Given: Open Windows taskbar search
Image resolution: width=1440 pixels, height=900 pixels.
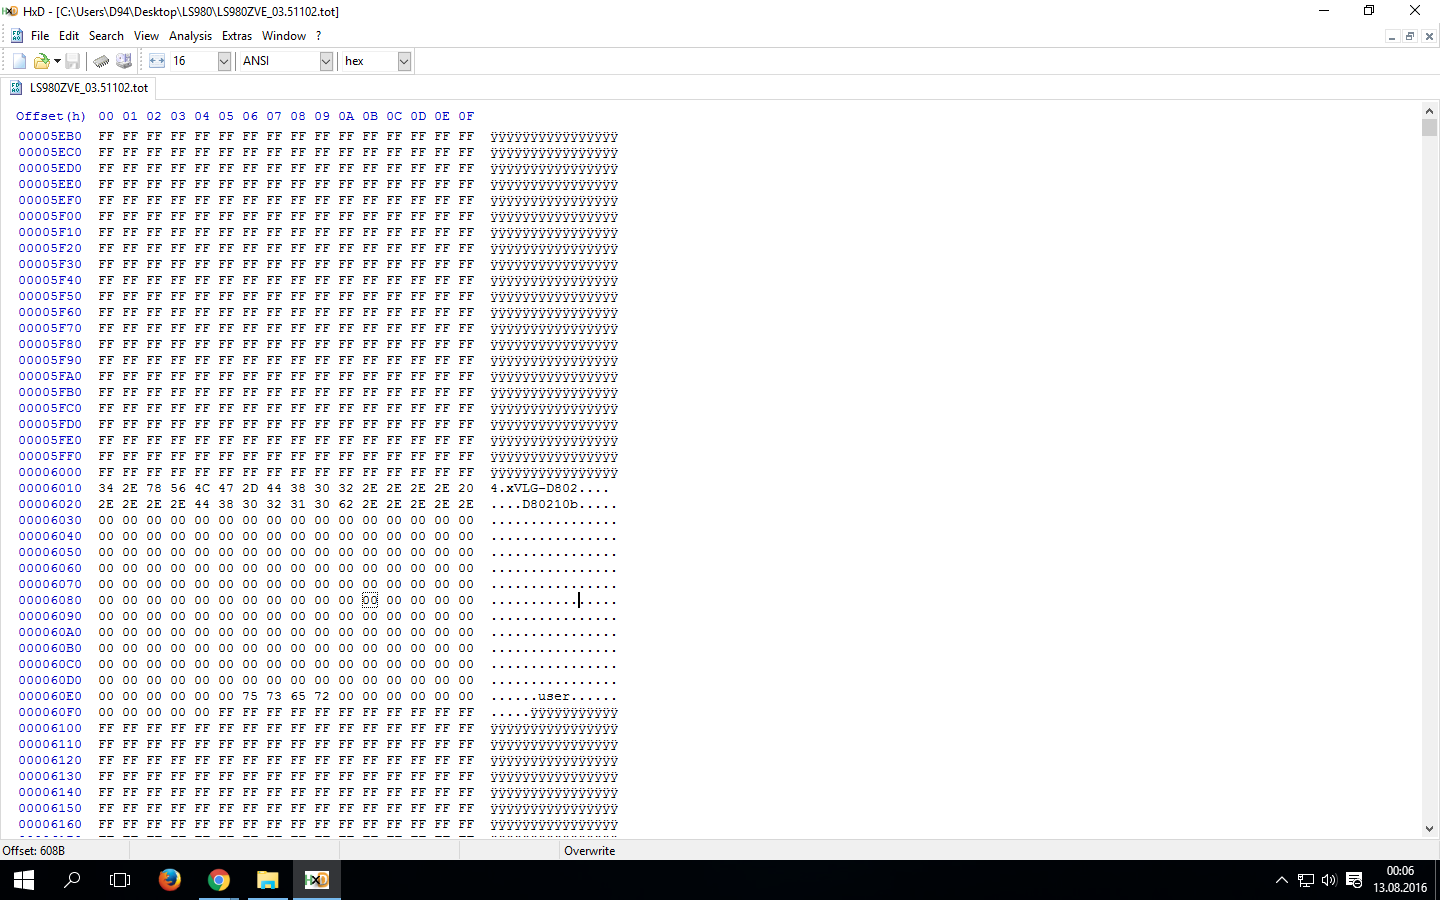Looking at the screenshot, I should coord(72,880).
